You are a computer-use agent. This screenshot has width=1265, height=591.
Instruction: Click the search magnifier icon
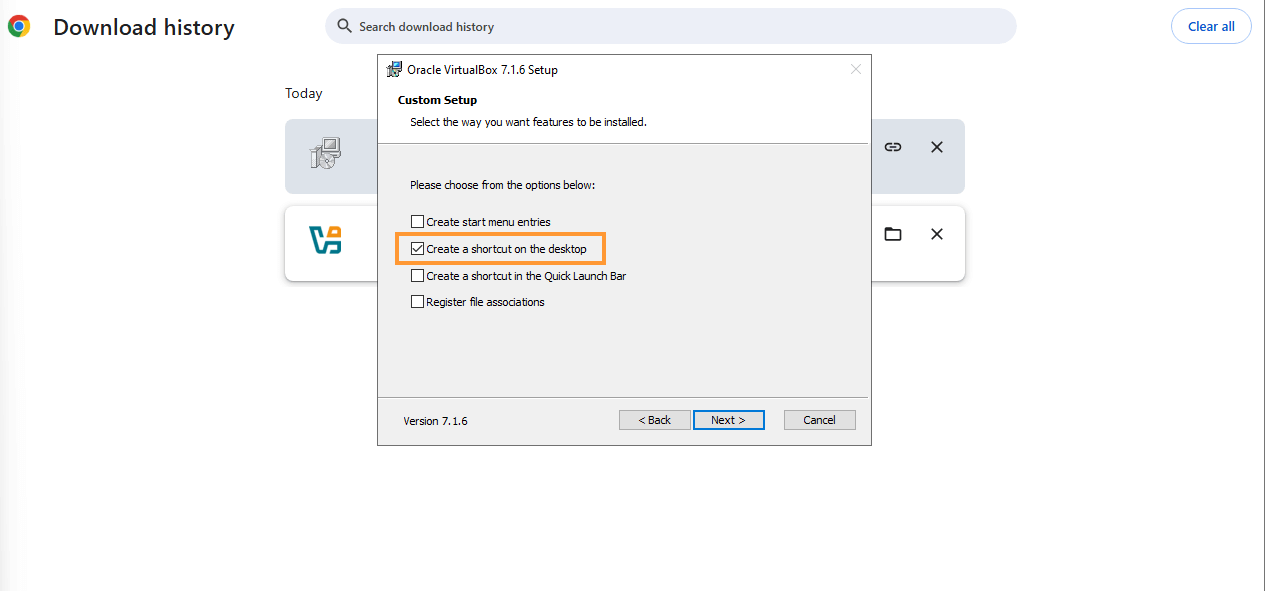[344, 26]
